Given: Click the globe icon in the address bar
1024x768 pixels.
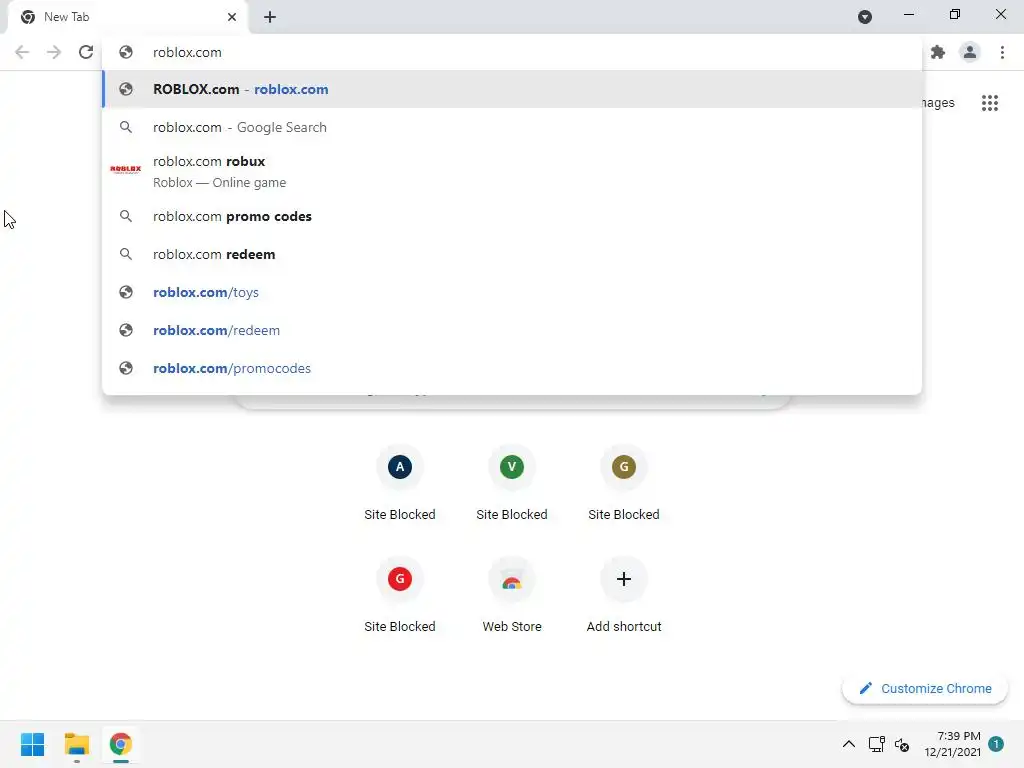Looking at the screenshot, I should pyautogui.click(x=126, y=52).
